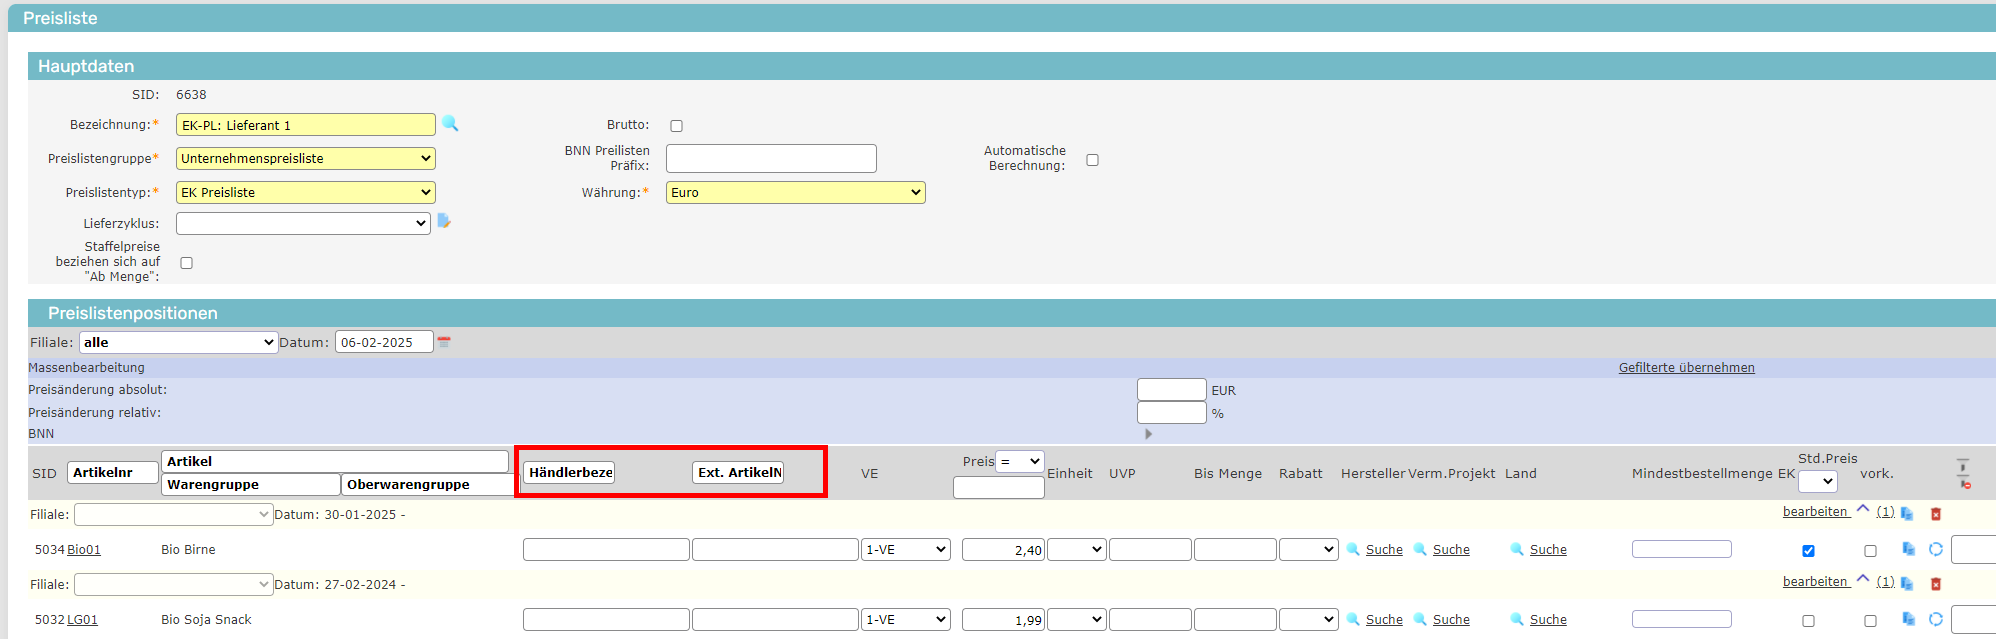Viewport: 1996px width, 639px height.
Task: Click the refresh icon in the Bio Birne row
Action: pyautogui.click(x=1935, y=549)
